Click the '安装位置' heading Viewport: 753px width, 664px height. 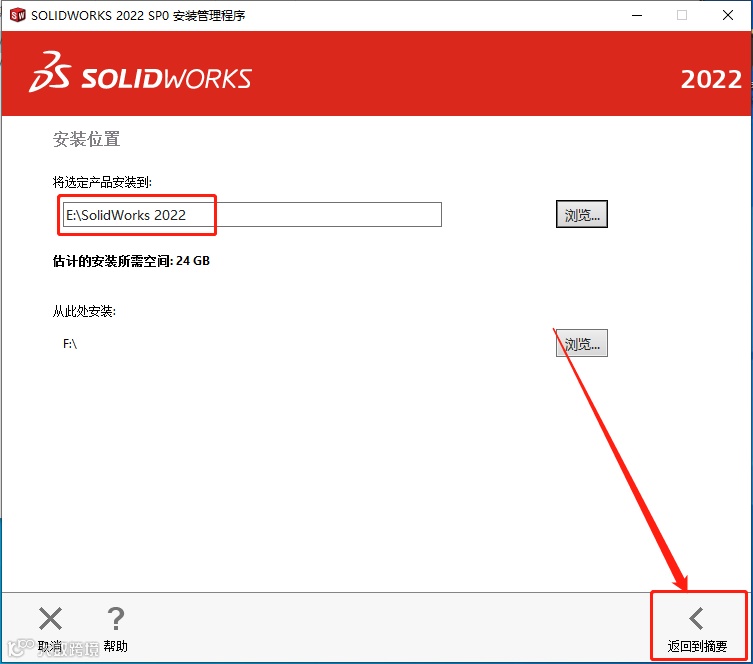(x=86, y=139)
